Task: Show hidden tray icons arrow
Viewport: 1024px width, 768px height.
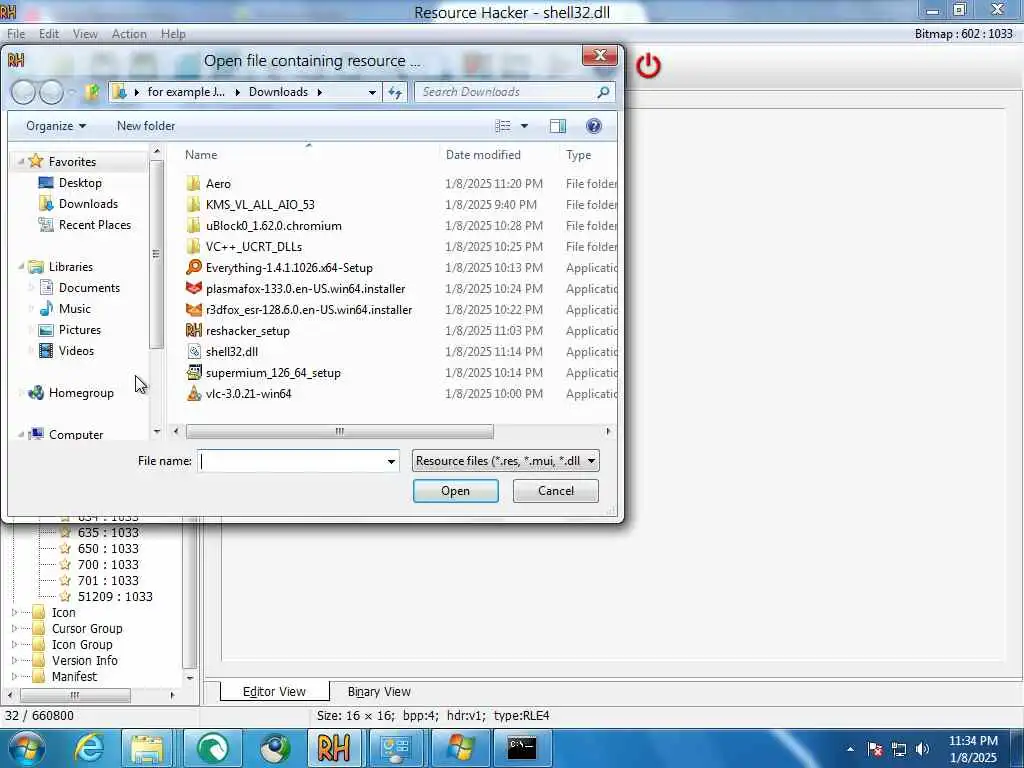Action: coord(850,749)
